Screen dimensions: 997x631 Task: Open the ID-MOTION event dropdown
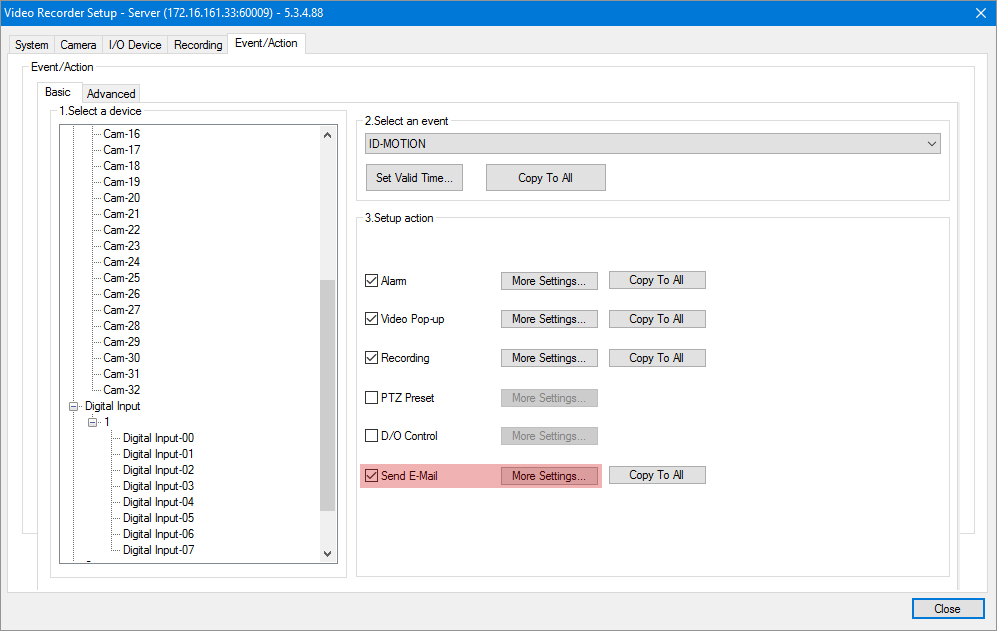(652, 144)
